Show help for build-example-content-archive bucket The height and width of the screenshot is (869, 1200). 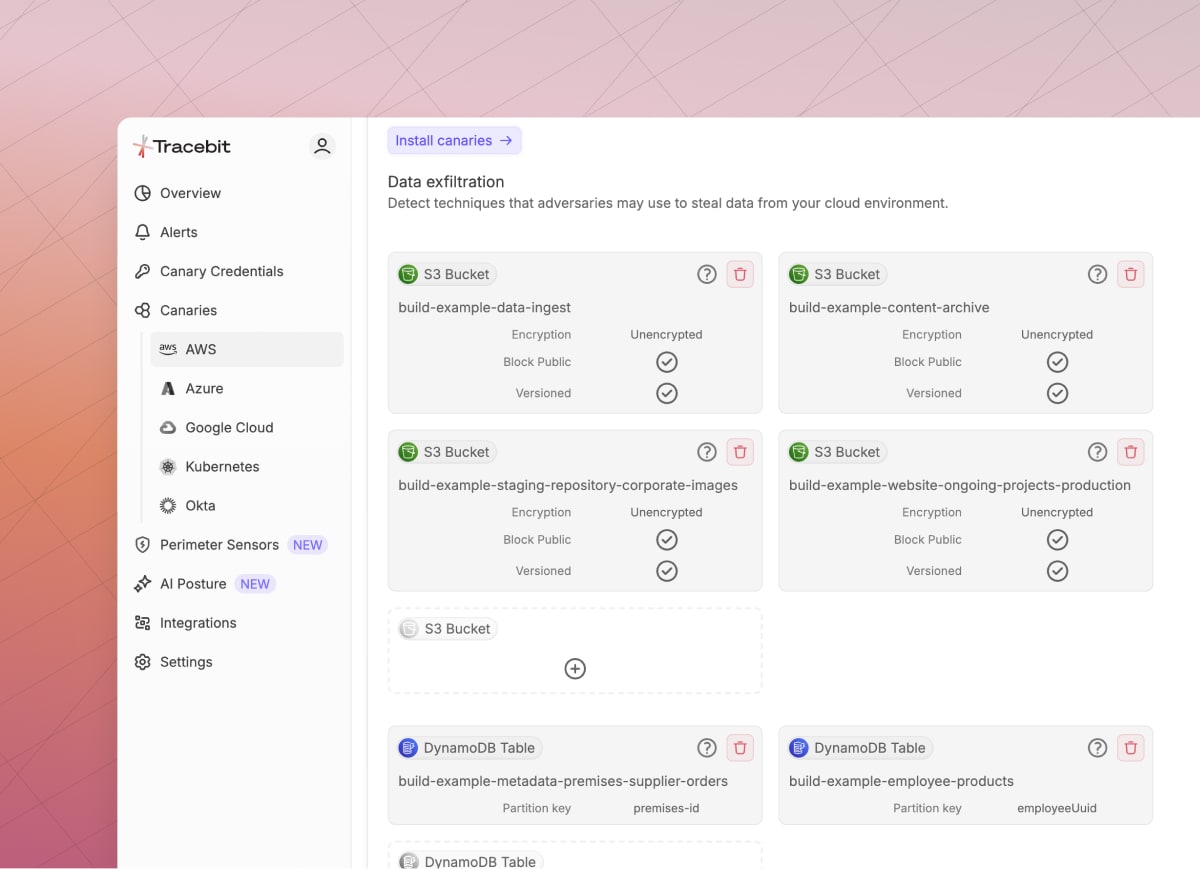(1098, 274)
